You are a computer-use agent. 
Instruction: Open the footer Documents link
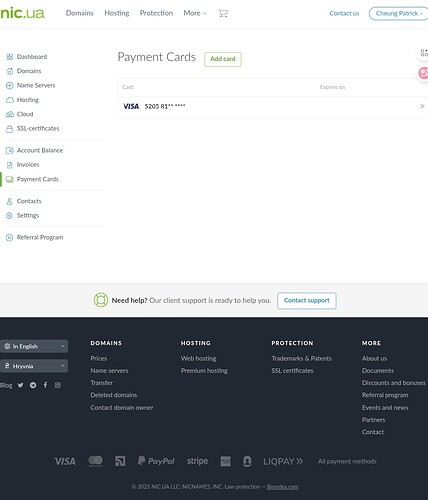(x=378, y=371)
